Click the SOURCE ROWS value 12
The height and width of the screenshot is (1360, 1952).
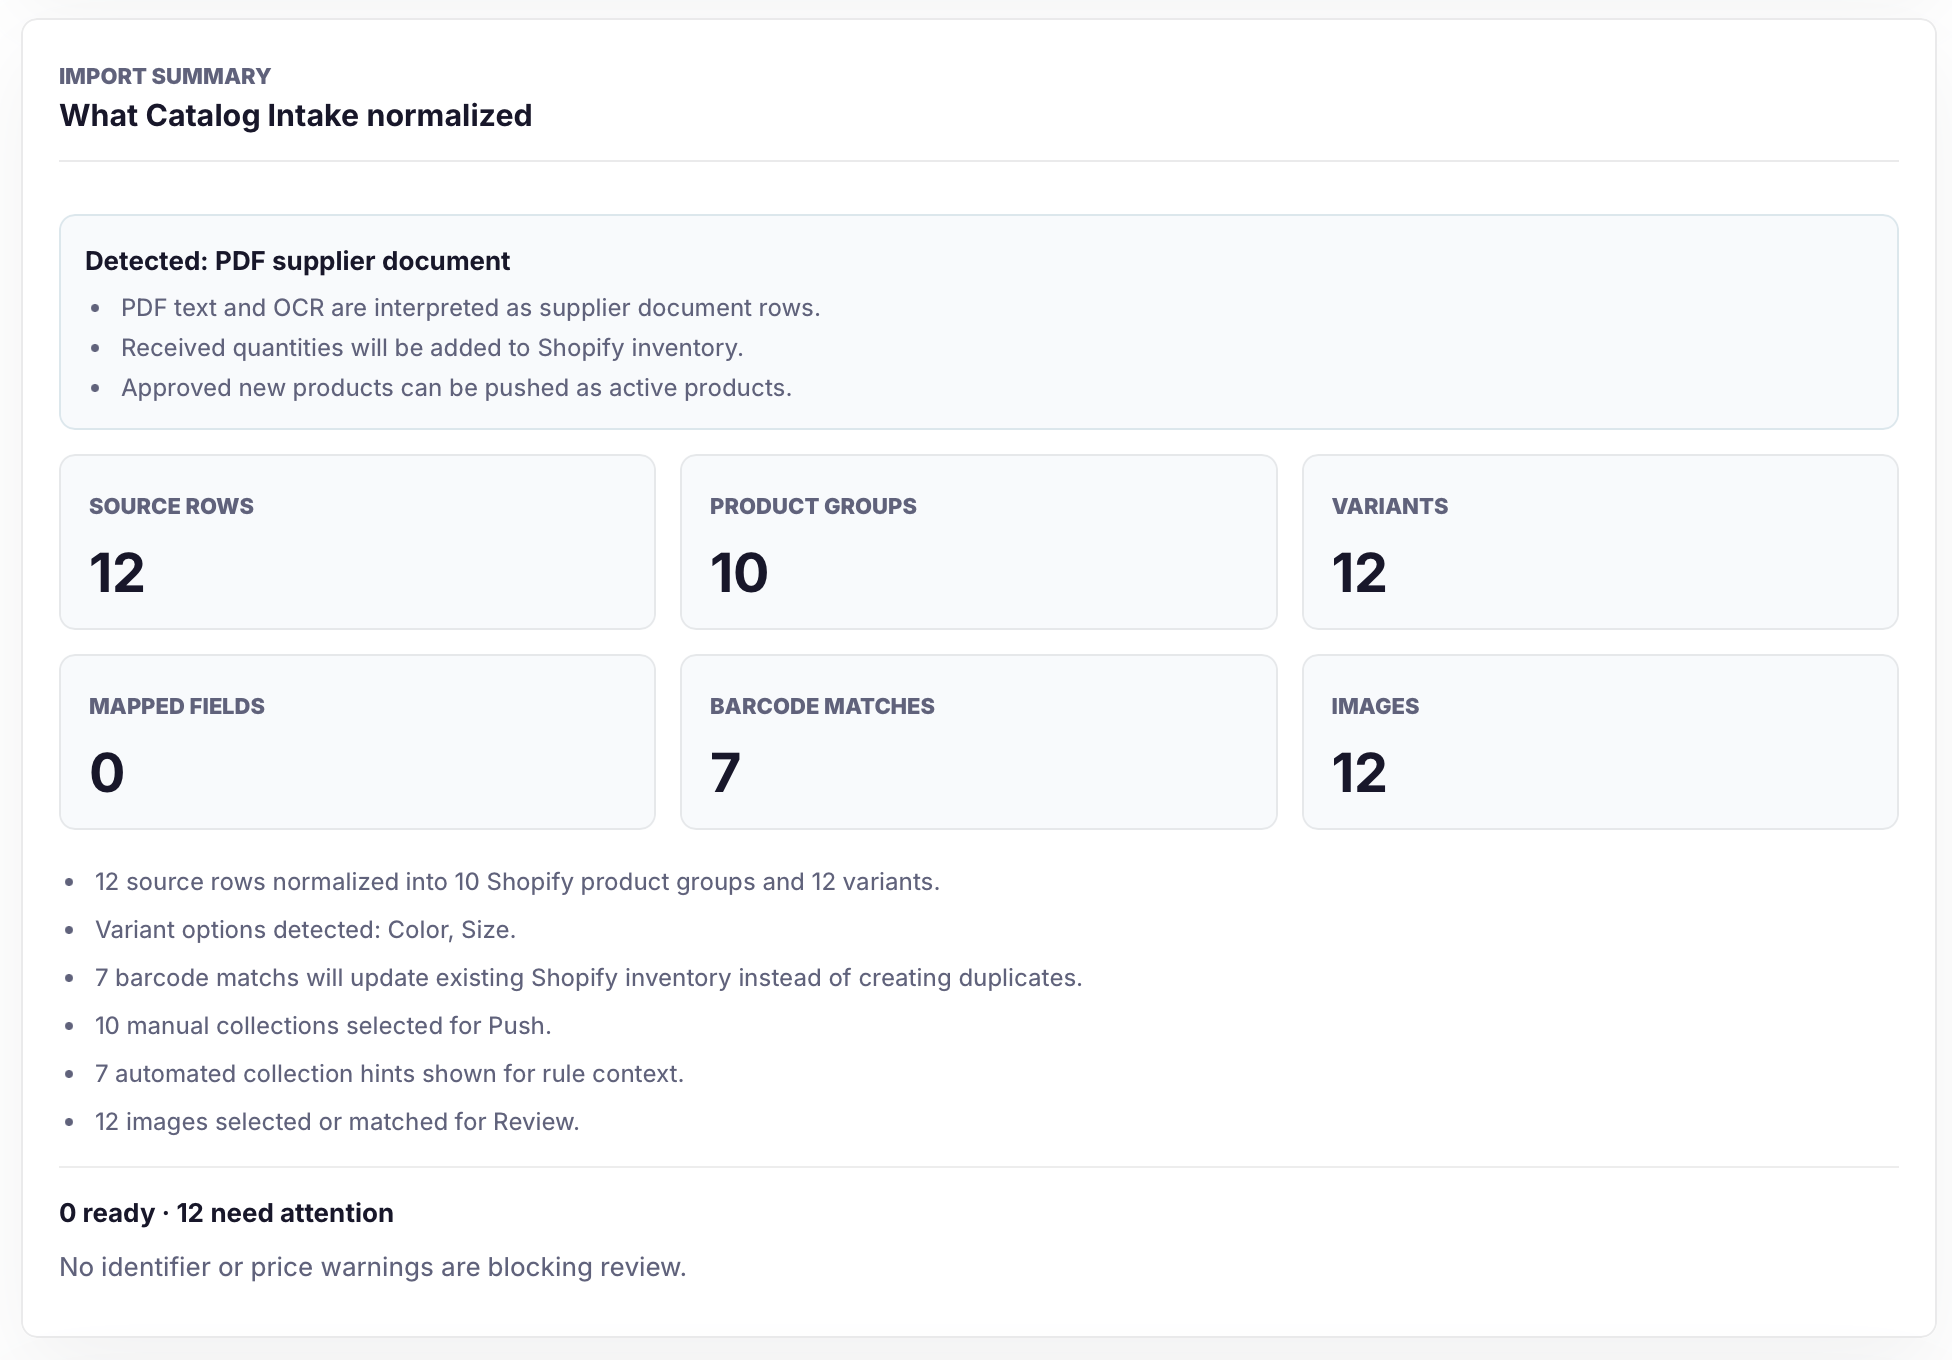point(117,573)
